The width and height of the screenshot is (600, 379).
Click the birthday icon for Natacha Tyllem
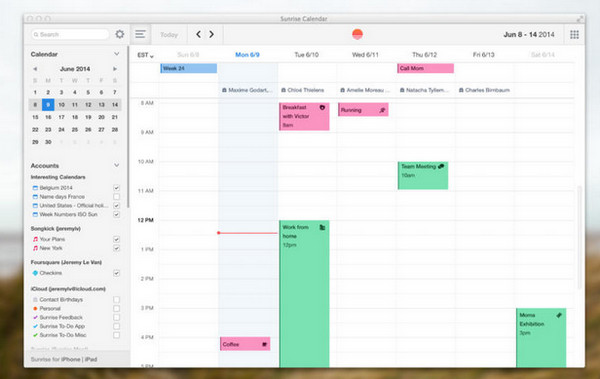point(402,90)
